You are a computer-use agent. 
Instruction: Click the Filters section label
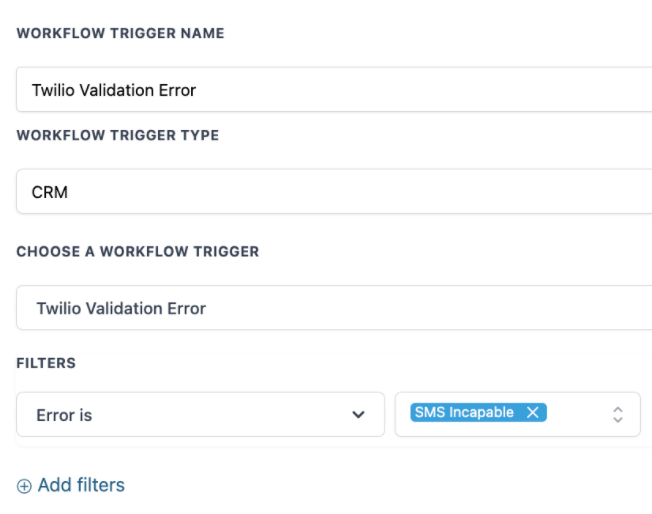[46, 363]
